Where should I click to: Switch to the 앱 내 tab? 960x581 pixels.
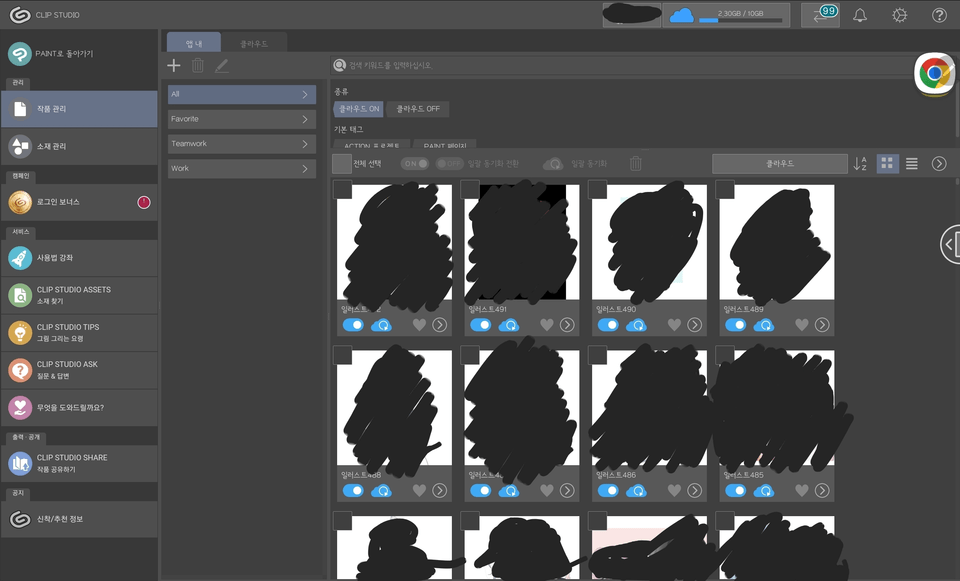click(x=194, y=43)
